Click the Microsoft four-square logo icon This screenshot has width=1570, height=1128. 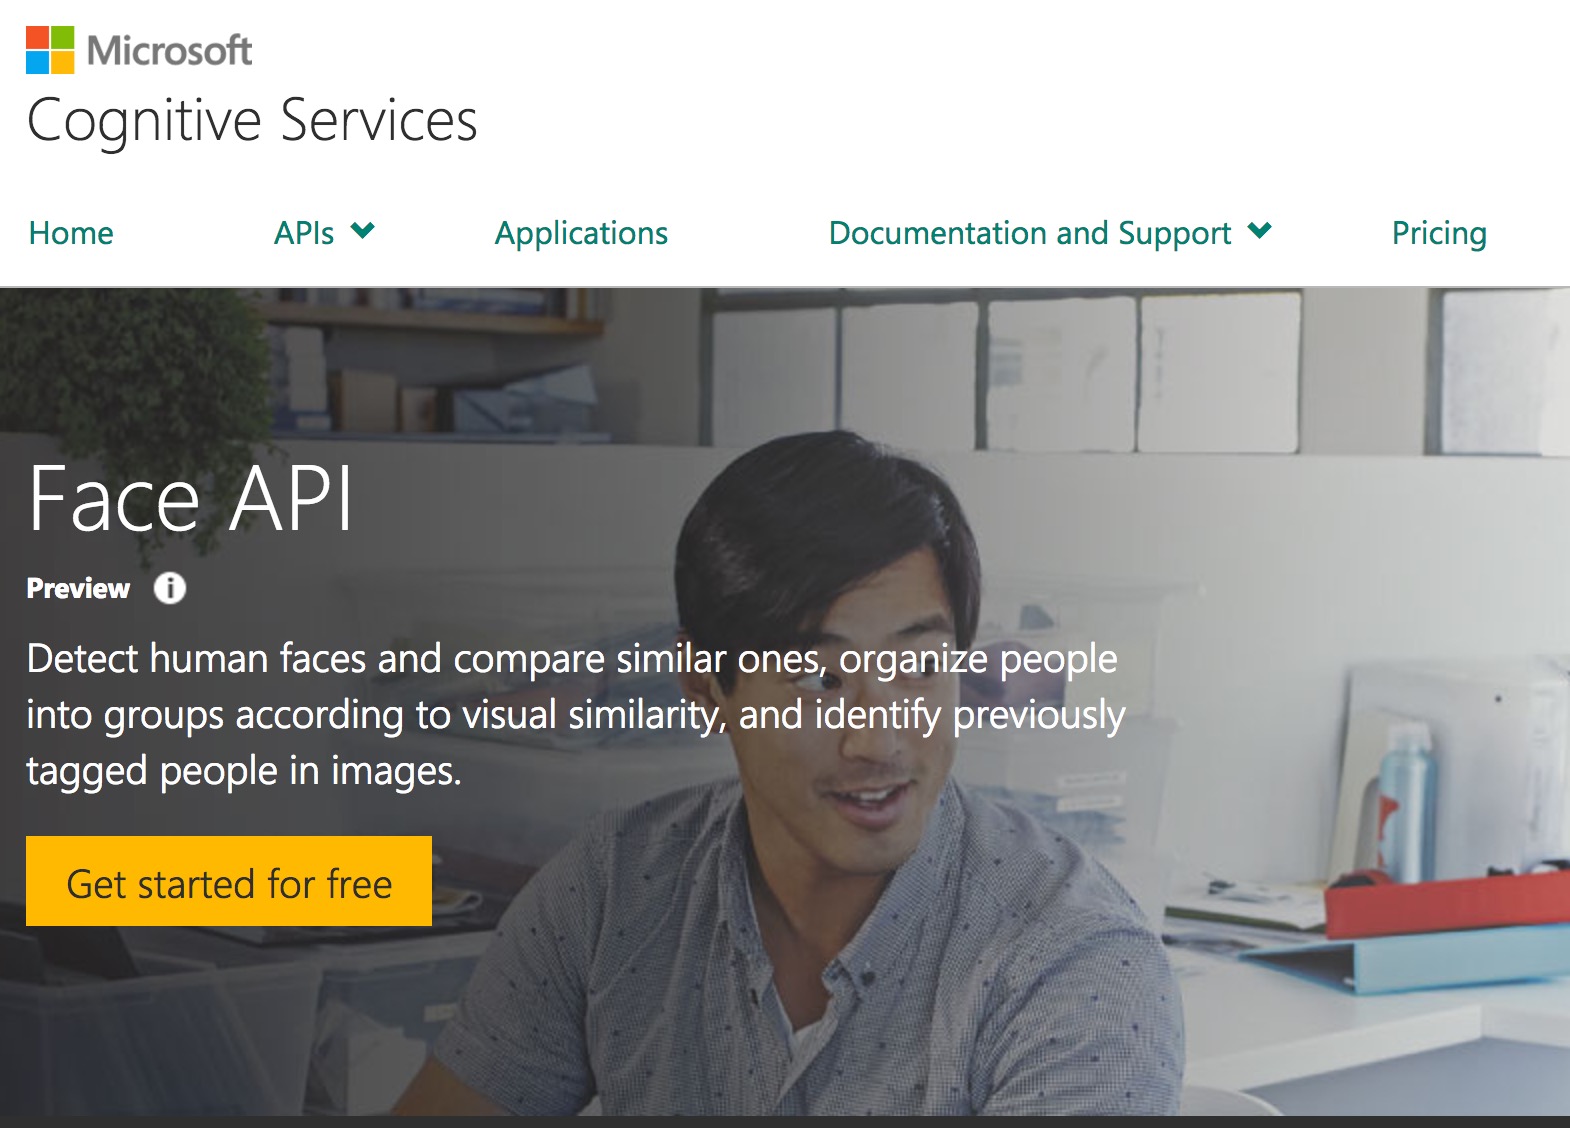point(50,50)
